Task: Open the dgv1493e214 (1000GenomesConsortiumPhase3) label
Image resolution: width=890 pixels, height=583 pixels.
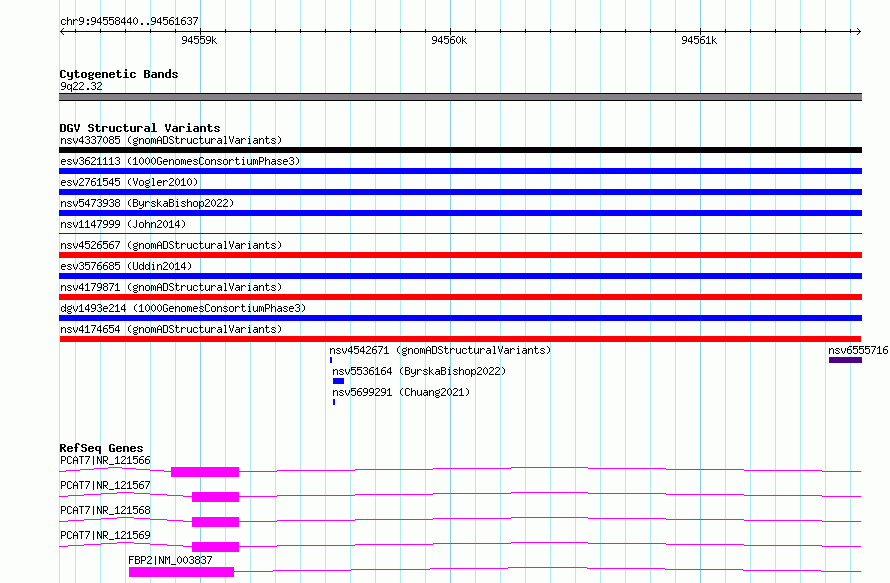Action: 183,308
